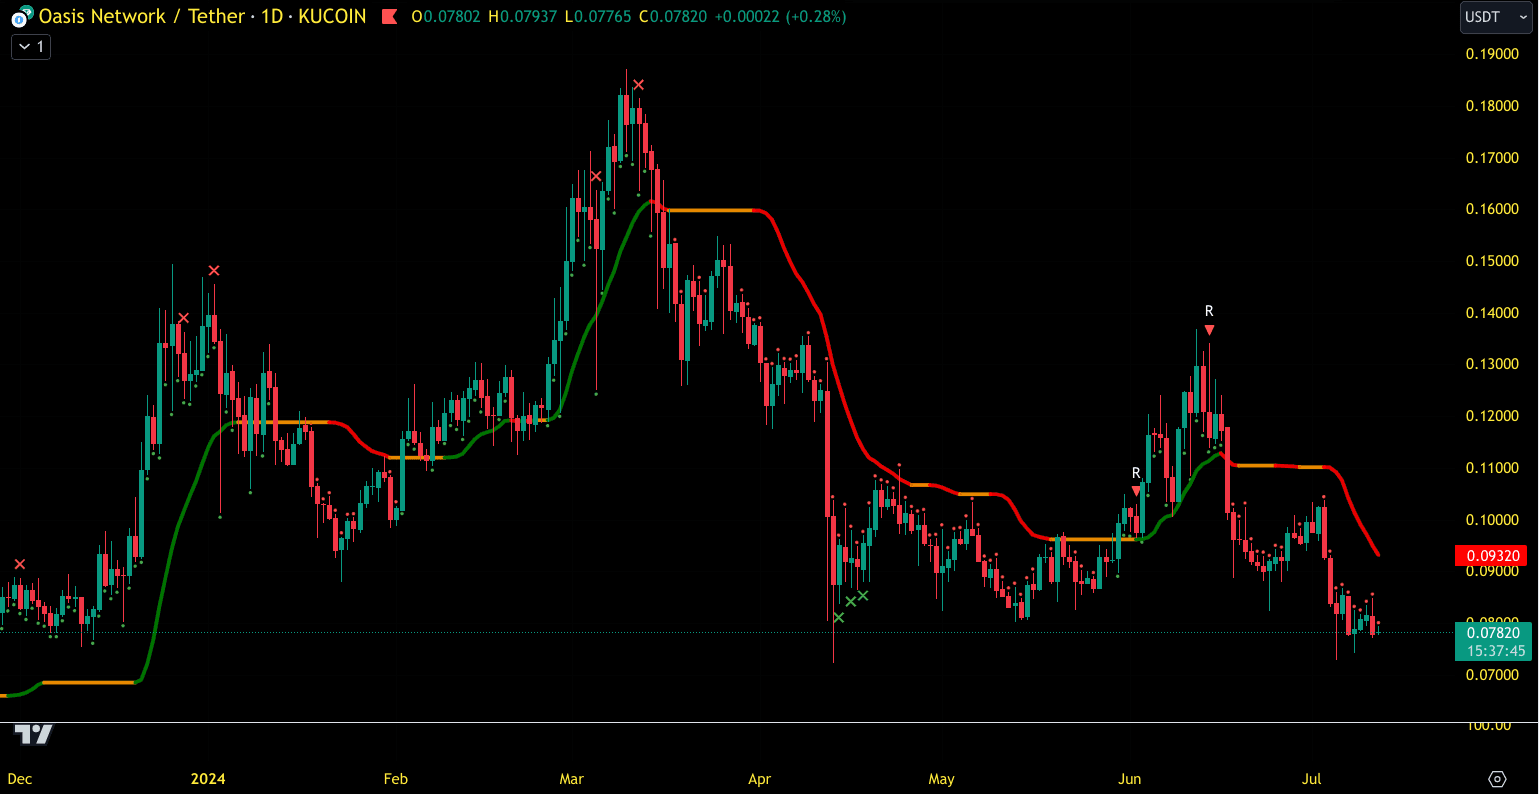Click the 'Feb' label on time axis
Viewport: 1539px width, 794px height.
pos(396,779)
